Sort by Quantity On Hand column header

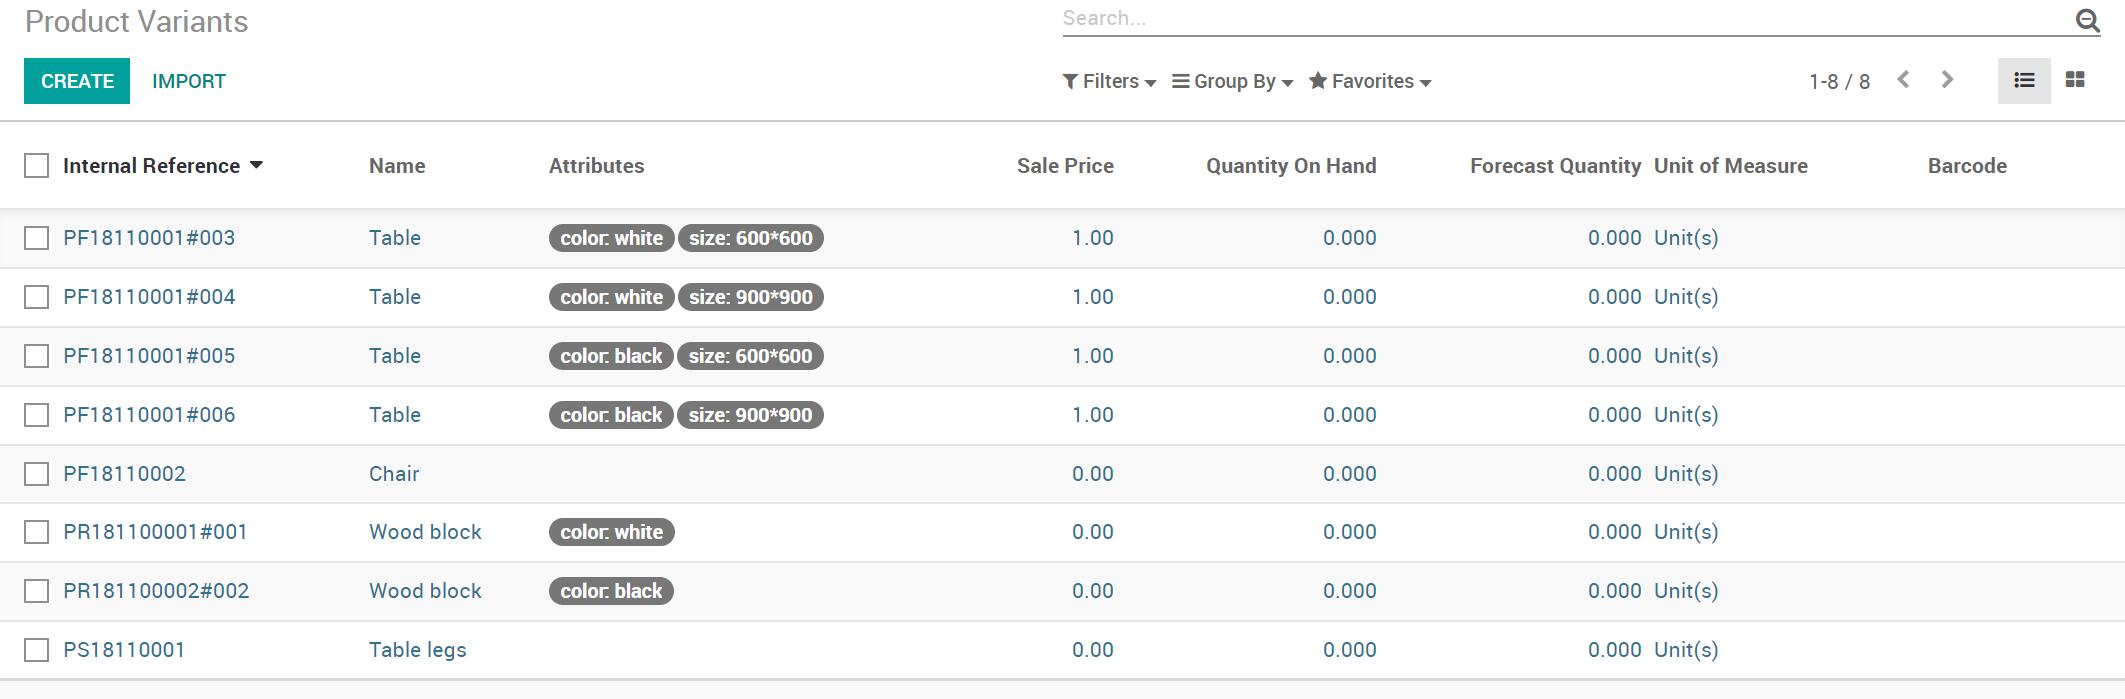coord(1291,166)
